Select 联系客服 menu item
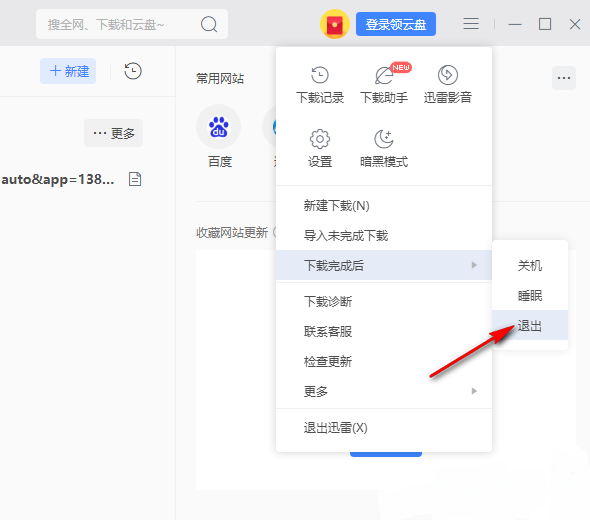 [384, 332]
